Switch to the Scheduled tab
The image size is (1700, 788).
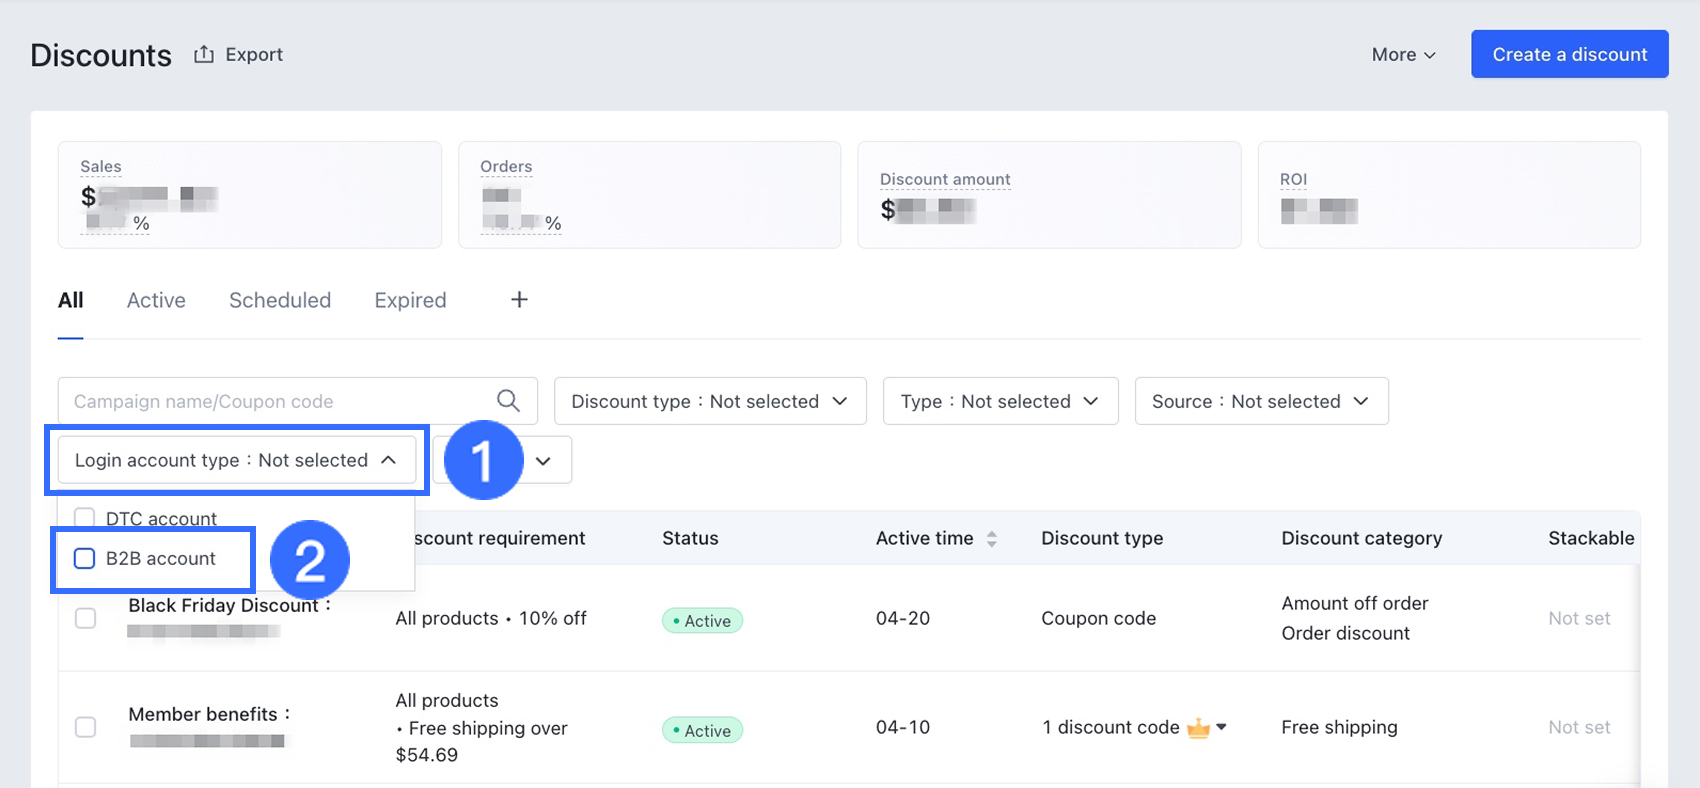point(280,300)
